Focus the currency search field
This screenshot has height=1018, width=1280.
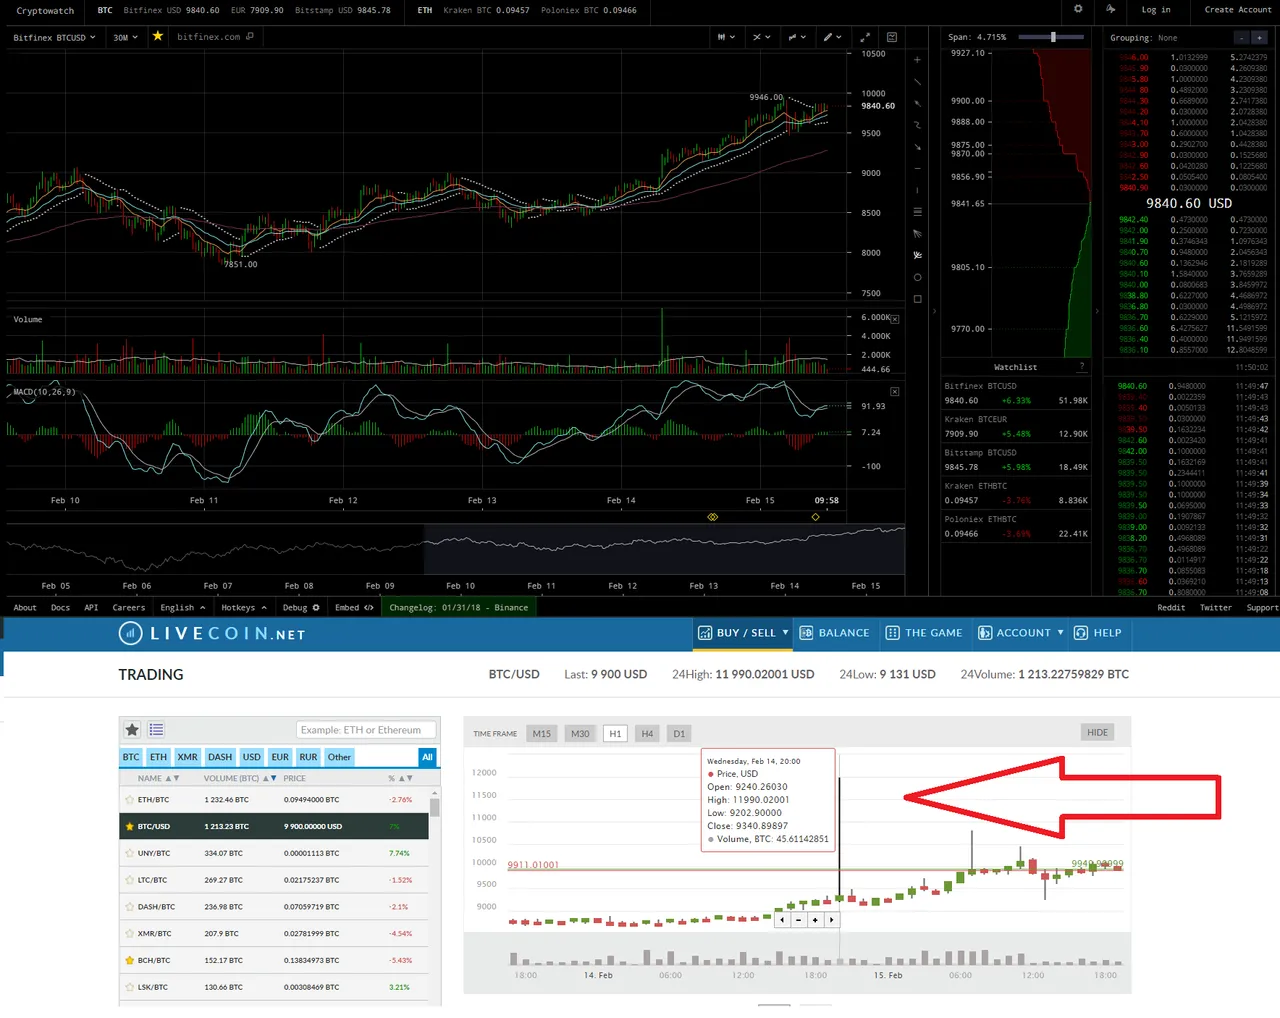[365, 730]
